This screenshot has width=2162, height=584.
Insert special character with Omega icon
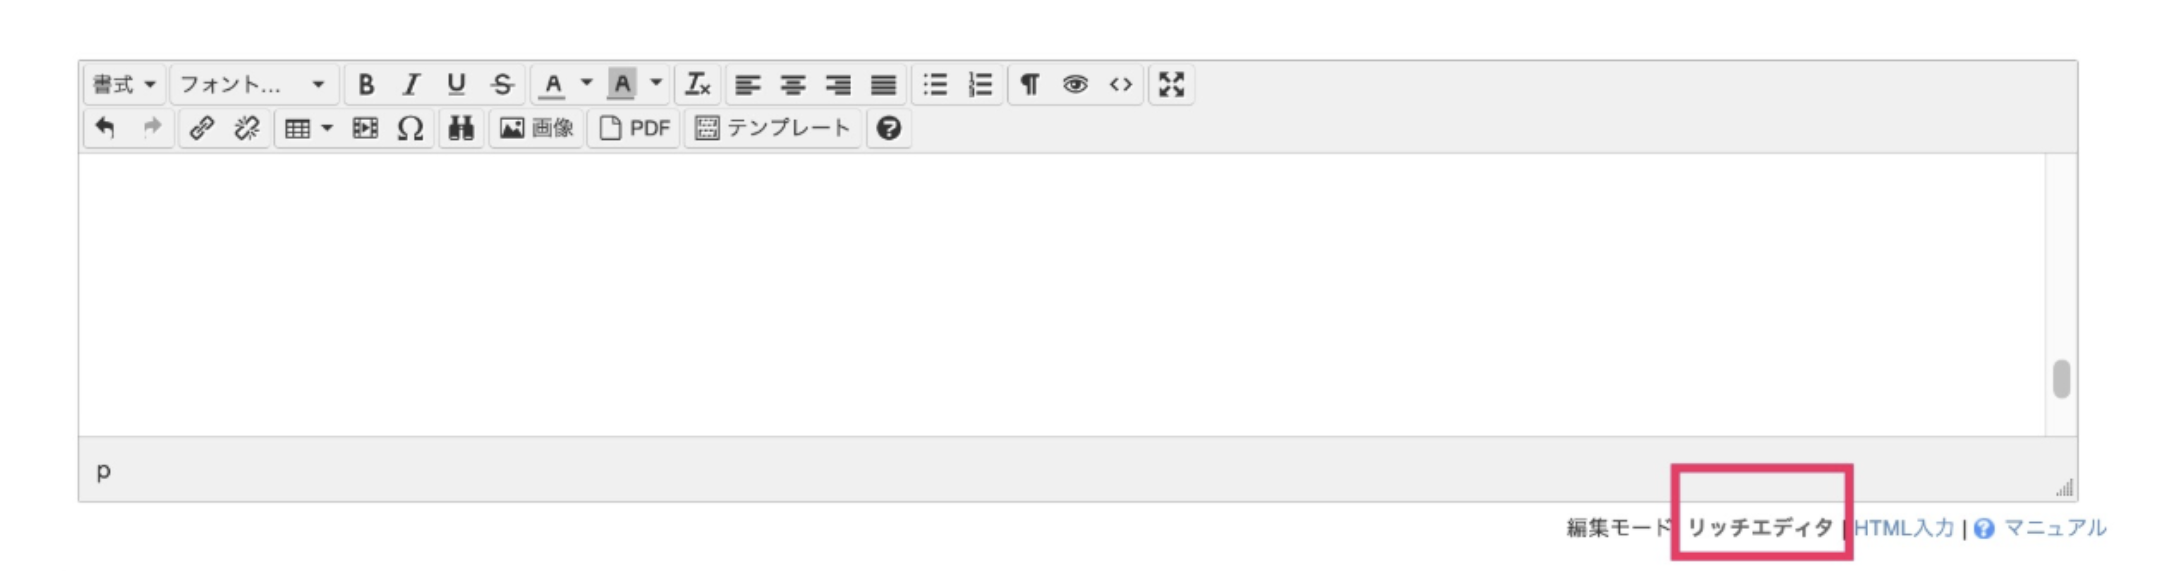(x=410, y=128)
